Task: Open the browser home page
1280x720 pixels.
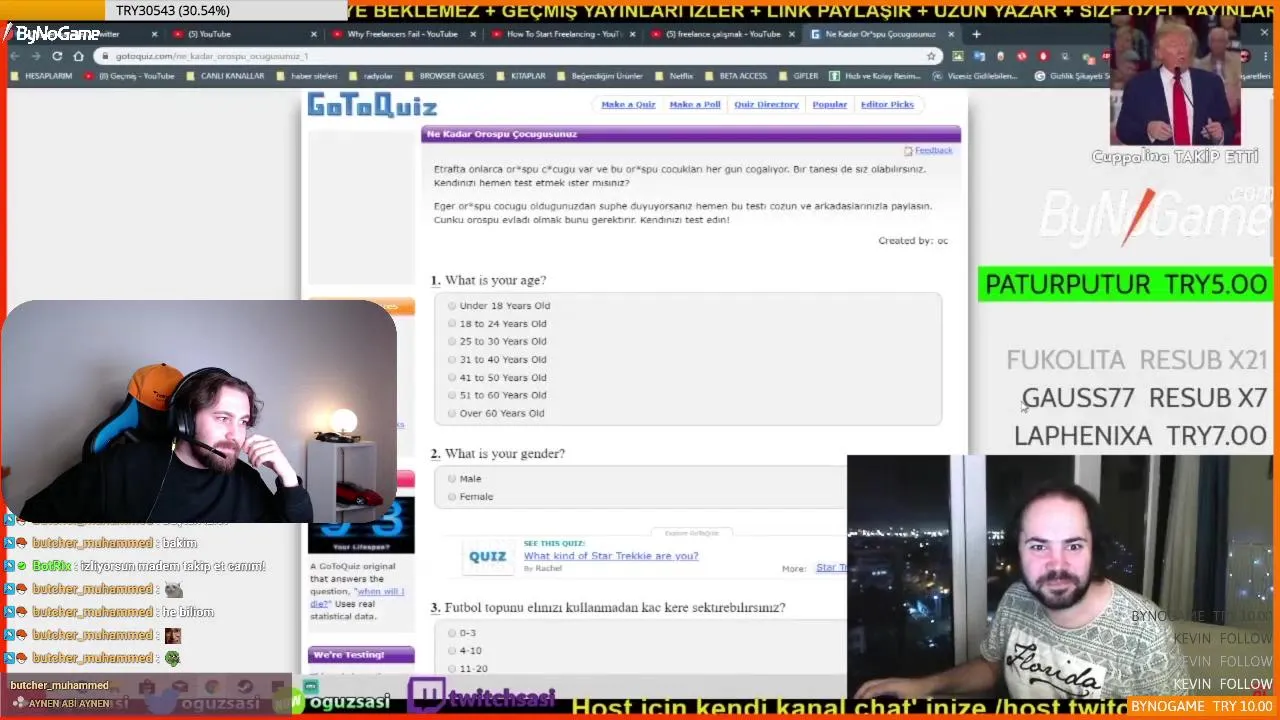Action: click(78, 56)
